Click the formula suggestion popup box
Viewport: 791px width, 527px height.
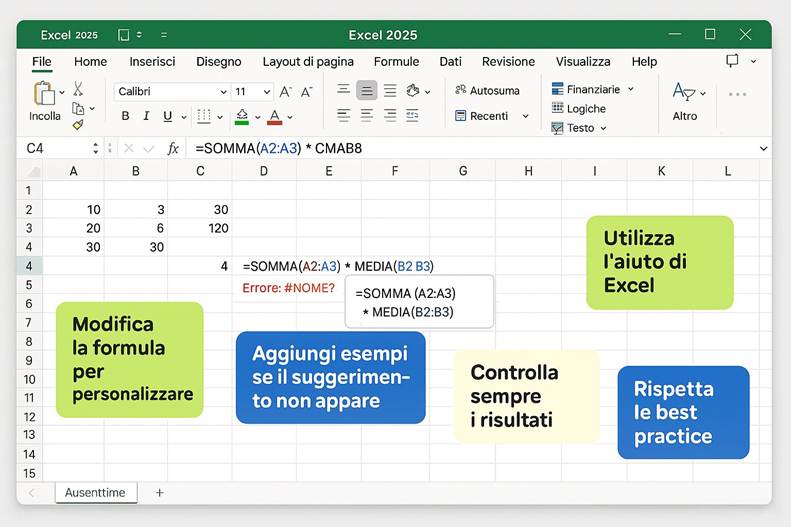point(419,302)
